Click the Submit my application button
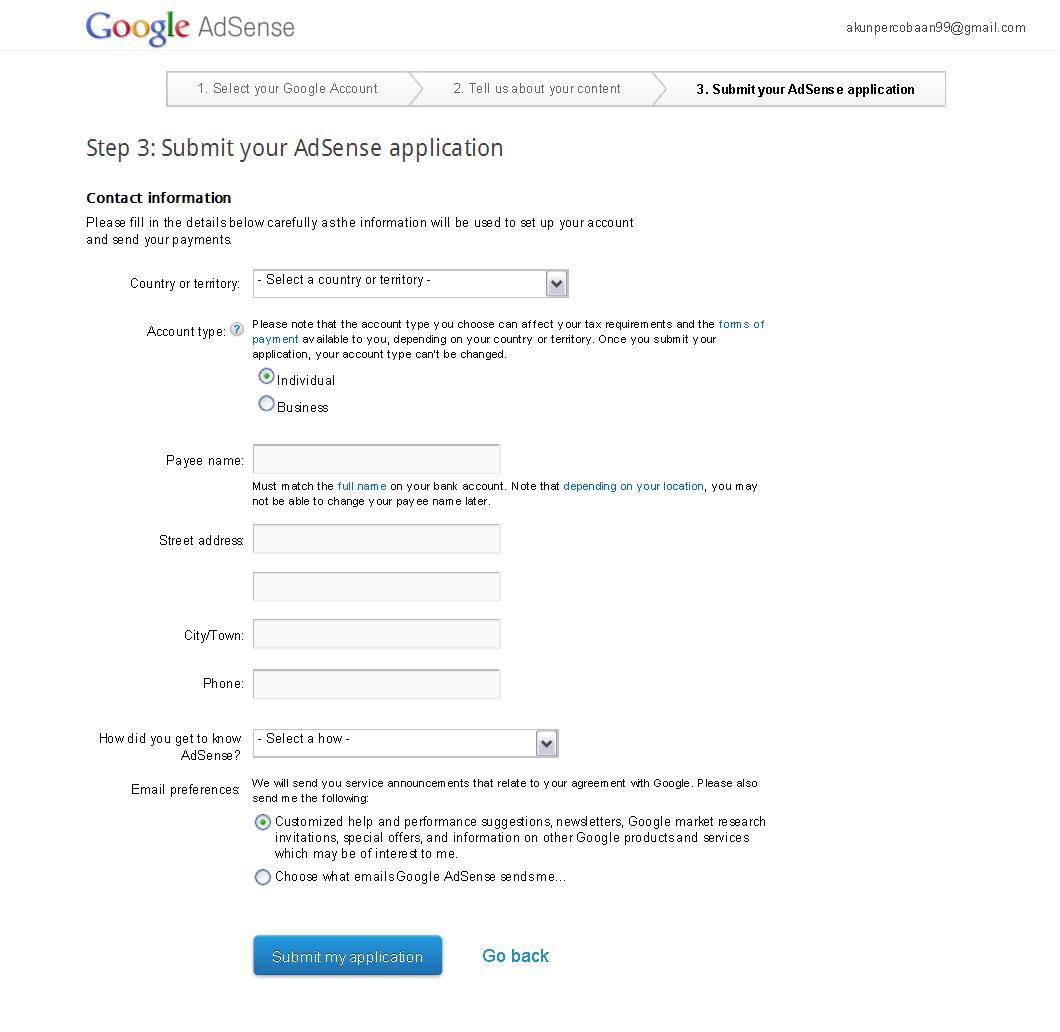Viewport: 1060px width, 1032px height. 347,956
